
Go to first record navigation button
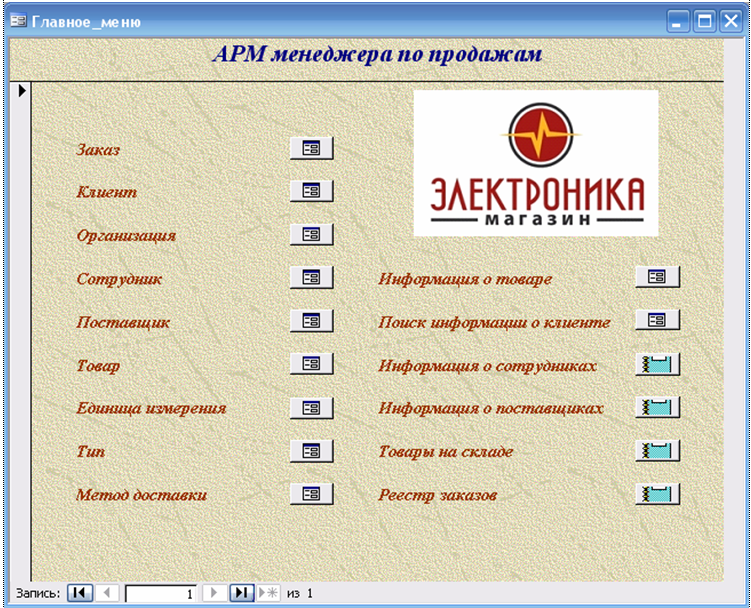(80, 593)
